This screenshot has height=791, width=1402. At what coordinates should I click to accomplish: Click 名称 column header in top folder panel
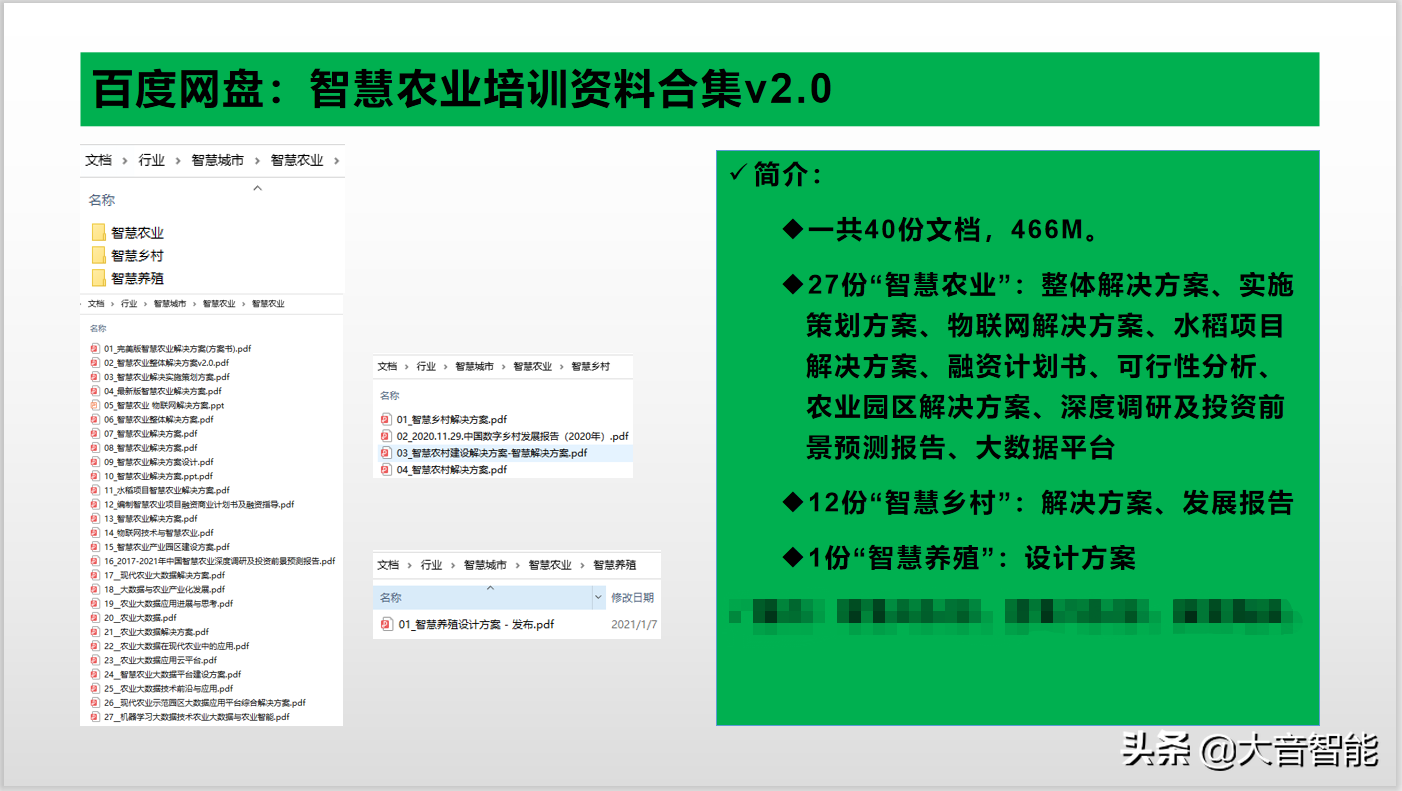[102, 200]
